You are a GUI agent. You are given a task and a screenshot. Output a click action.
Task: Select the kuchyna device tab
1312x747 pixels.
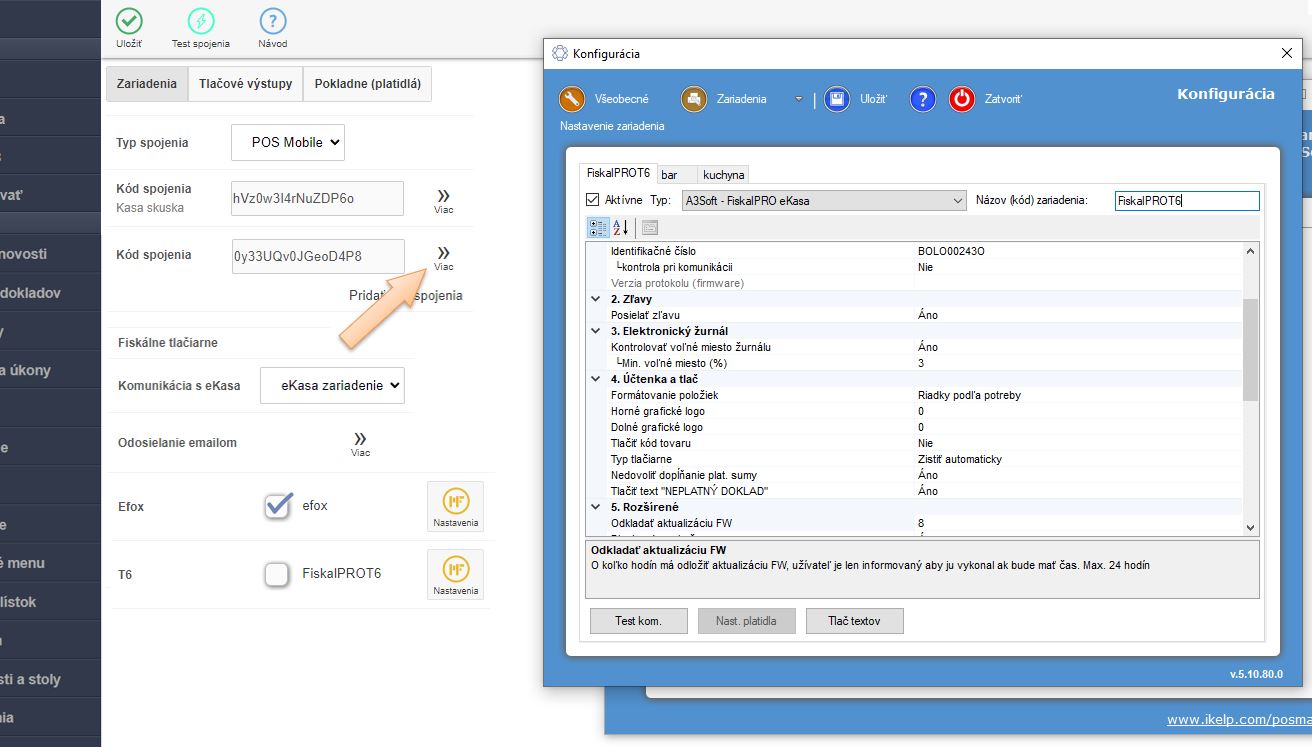(723, 175)
